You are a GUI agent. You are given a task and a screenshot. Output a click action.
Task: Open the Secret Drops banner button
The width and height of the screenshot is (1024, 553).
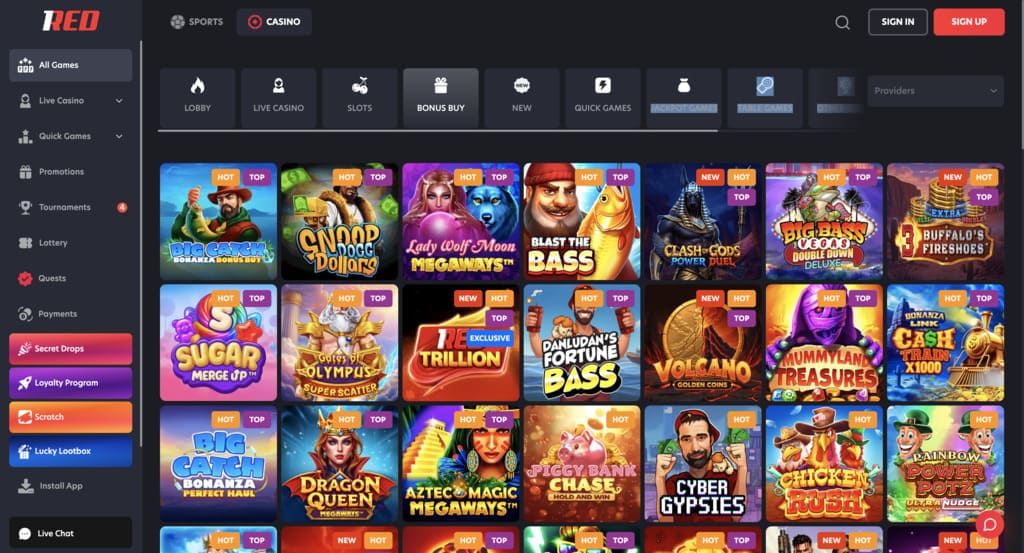(x=71, y=349)
